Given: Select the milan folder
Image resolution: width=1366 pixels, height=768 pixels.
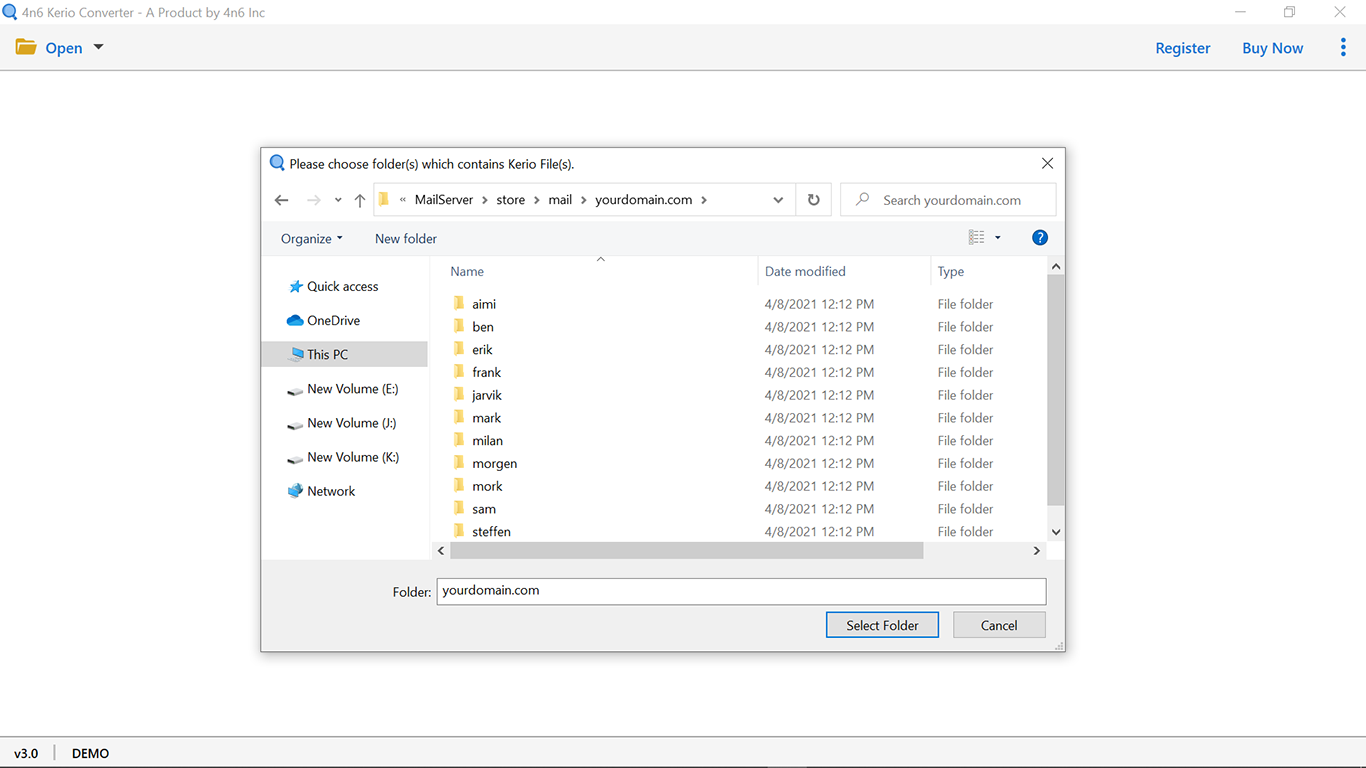Looking at the screenshot, I should point(488,441).
